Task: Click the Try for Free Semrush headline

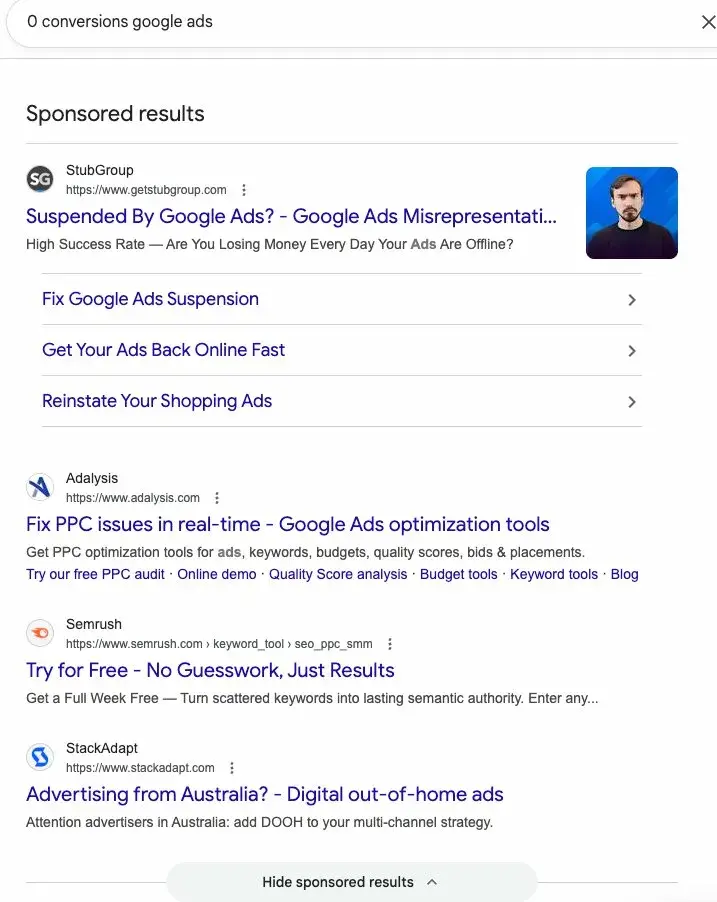Action: (x=209, y=670)
